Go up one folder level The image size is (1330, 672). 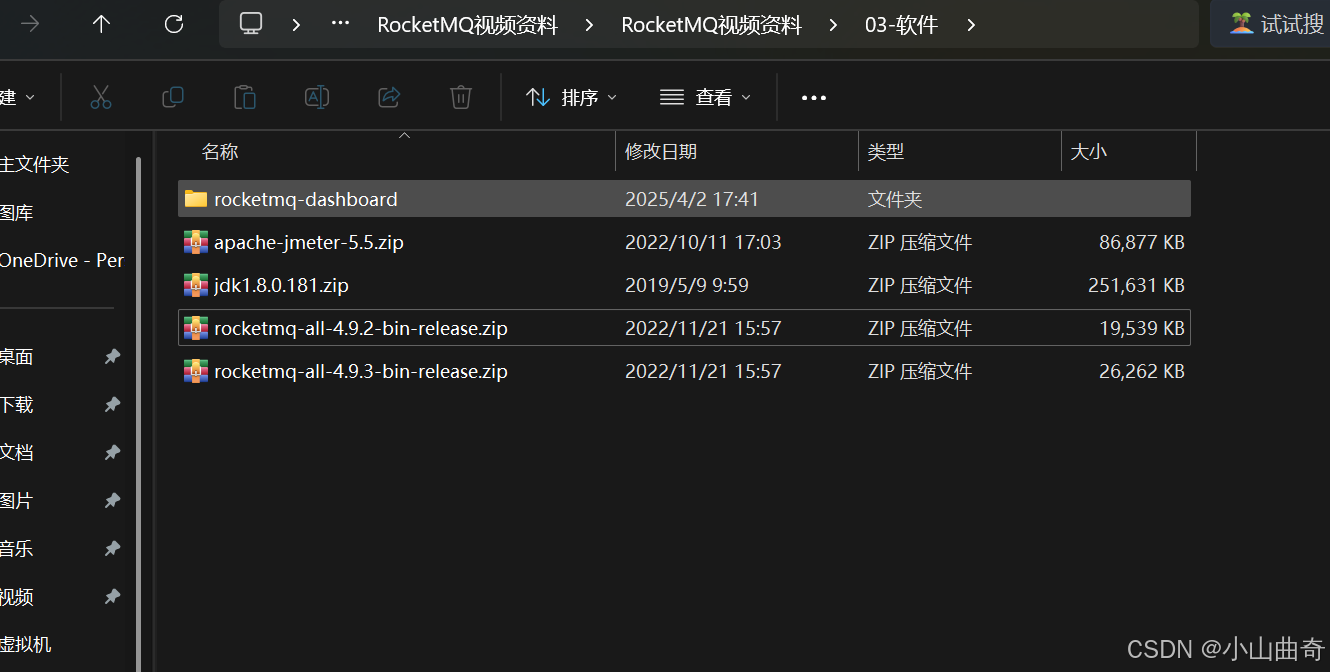pos(101,24)
